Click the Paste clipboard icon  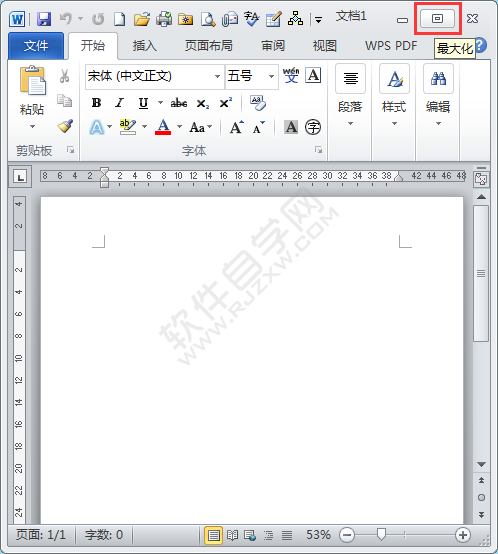click(32, 81)
